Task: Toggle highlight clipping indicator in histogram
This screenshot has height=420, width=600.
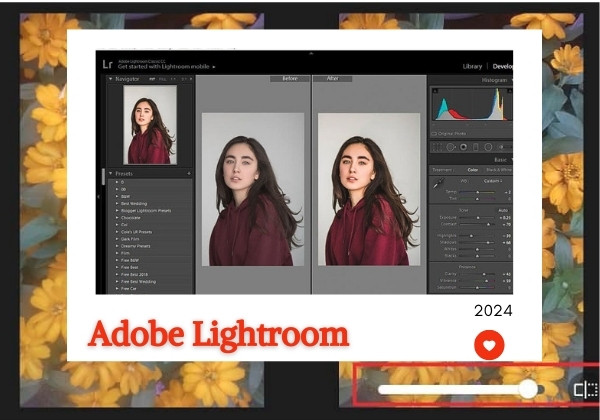Action: [x=509, y=91]
